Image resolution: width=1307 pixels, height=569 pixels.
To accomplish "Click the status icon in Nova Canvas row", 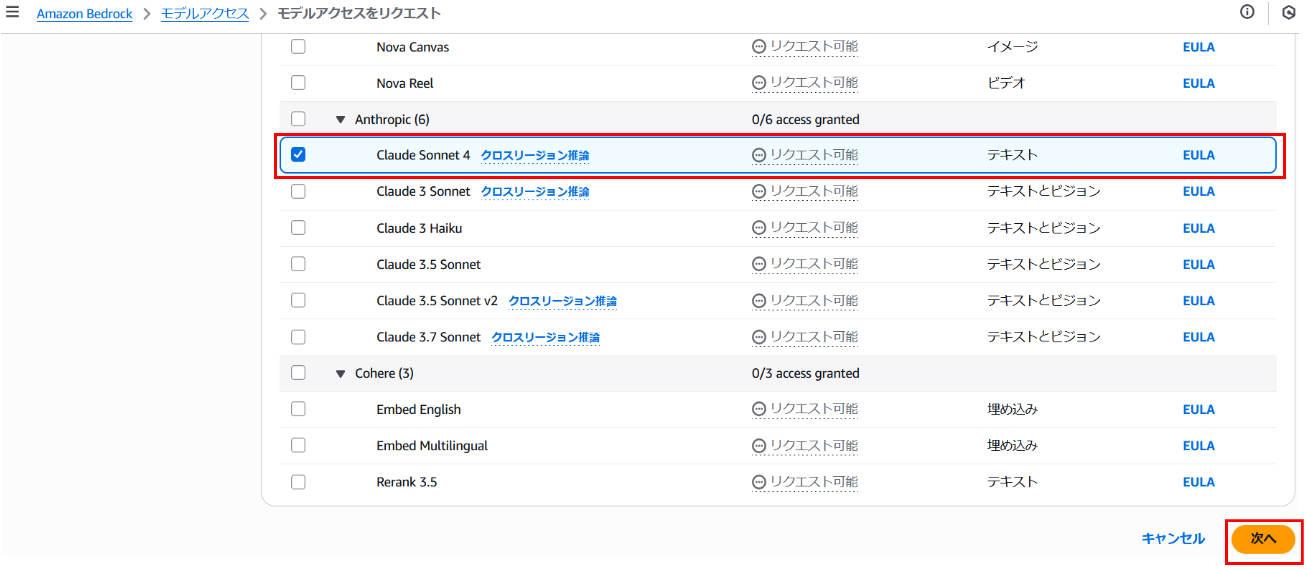I will (x=759, y=46).
